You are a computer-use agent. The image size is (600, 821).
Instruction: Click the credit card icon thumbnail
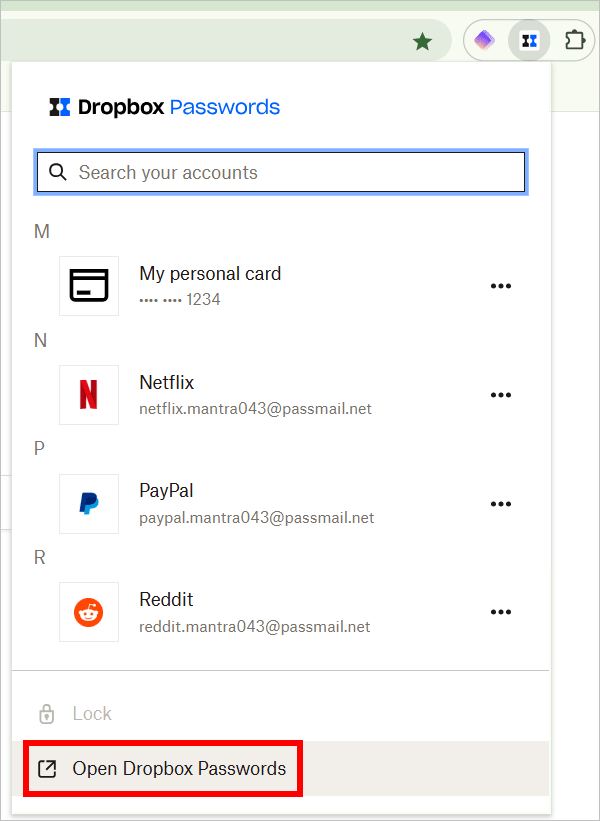click(89, 286)
